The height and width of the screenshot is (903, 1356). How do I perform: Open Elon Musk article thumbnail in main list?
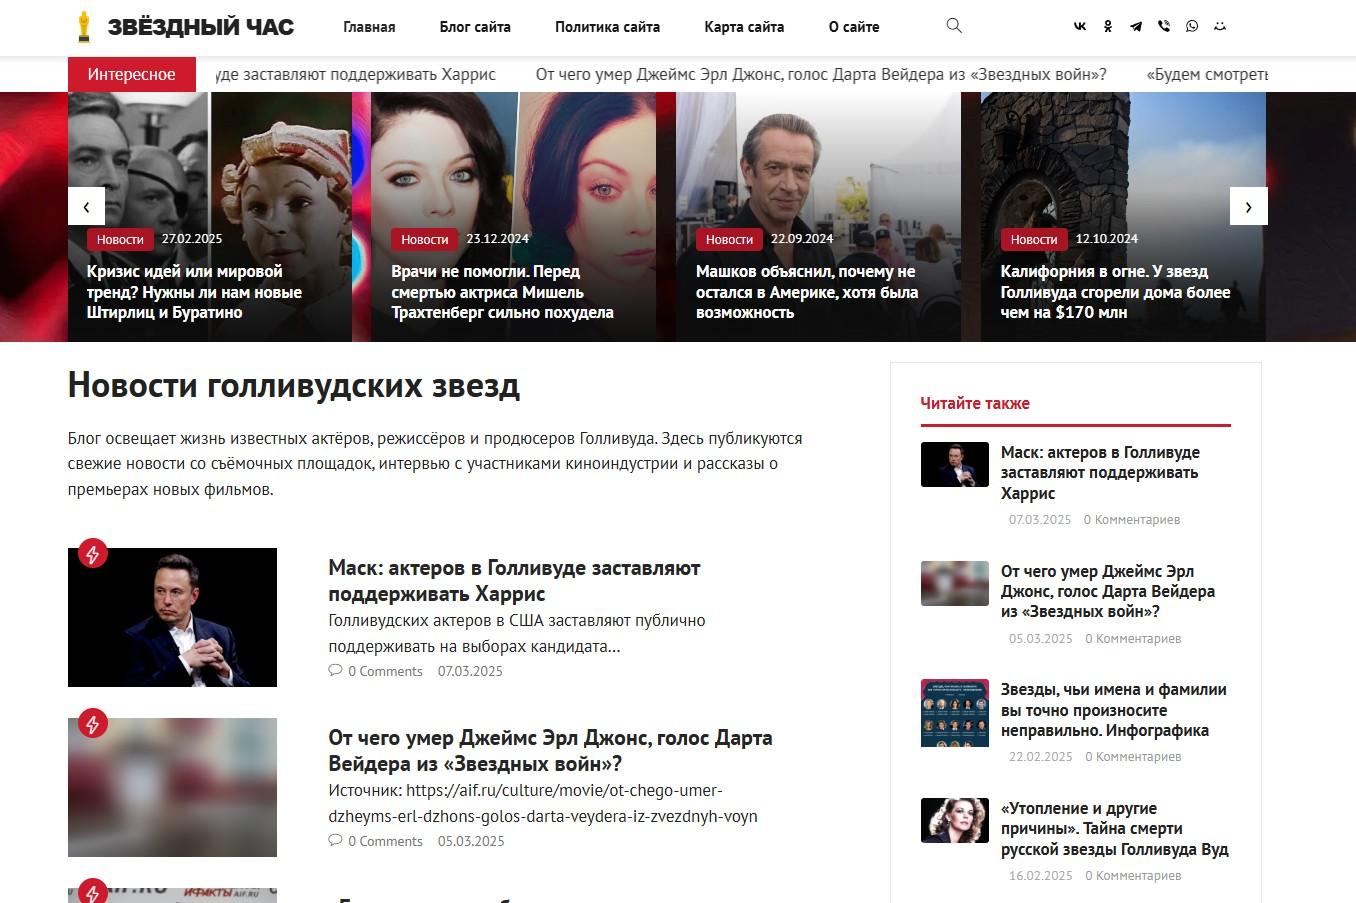tap(172, 617)
